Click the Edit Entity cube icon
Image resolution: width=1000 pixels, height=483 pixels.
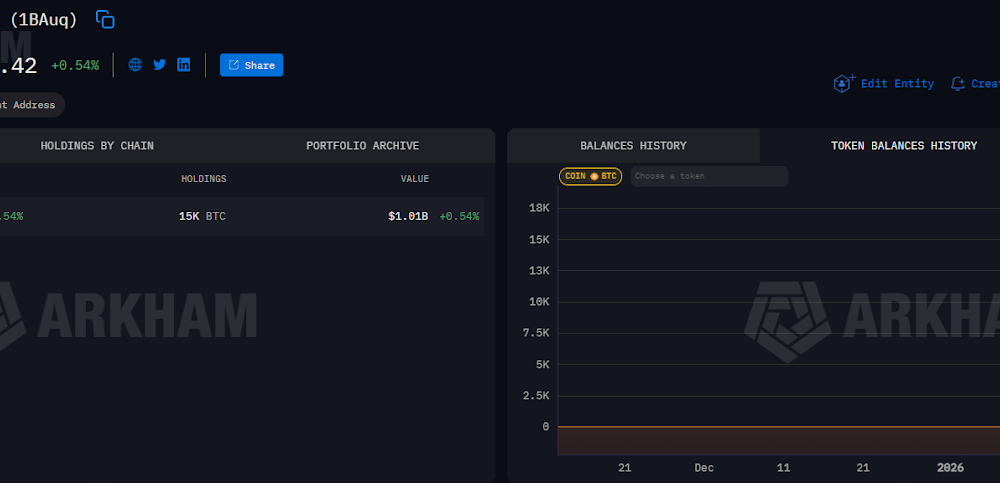(x=844, y=83)
